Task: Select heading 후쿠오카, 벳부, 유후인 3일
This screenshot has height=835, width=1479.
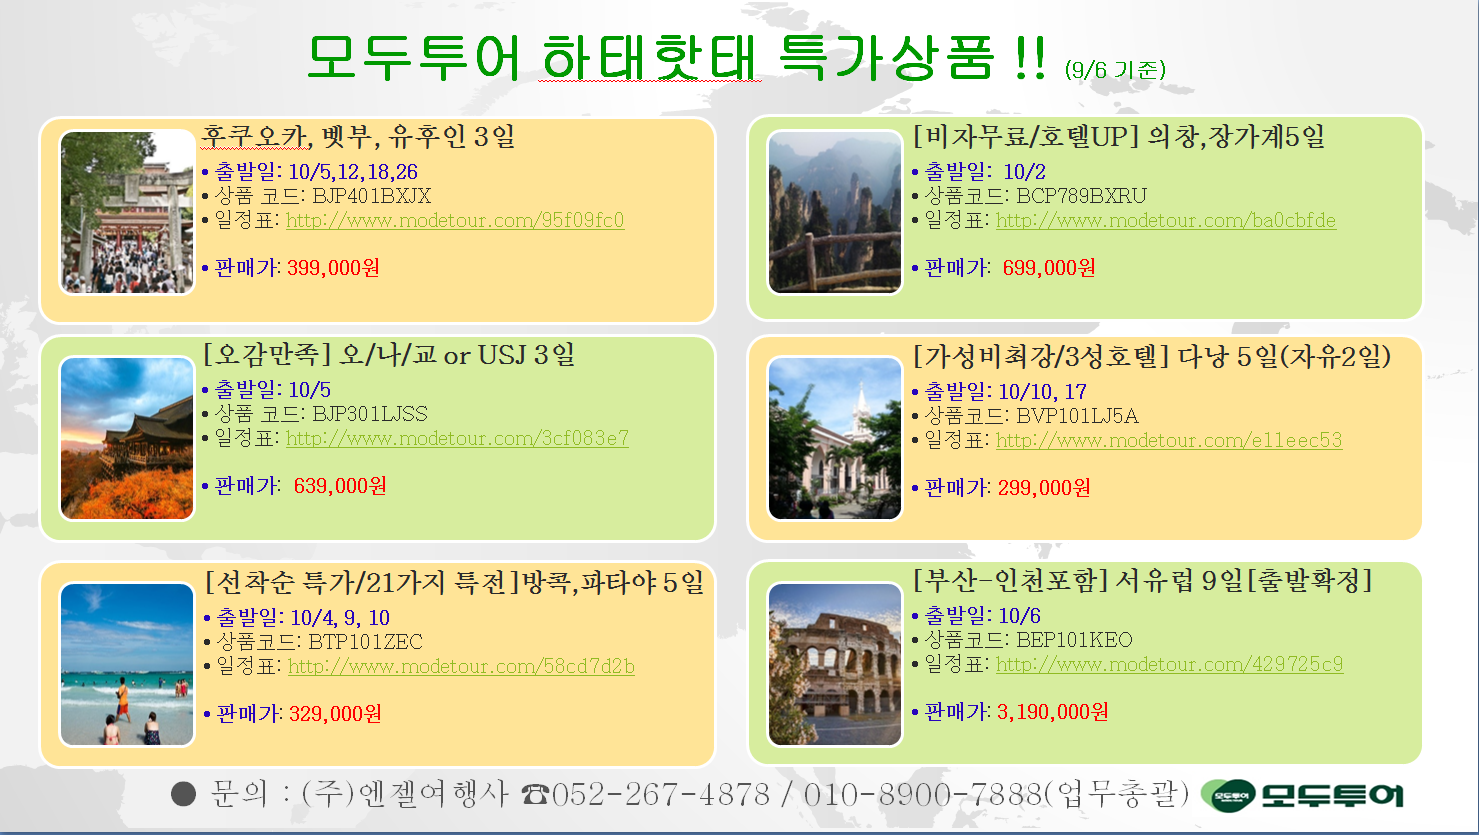Action: pos(359,136)
